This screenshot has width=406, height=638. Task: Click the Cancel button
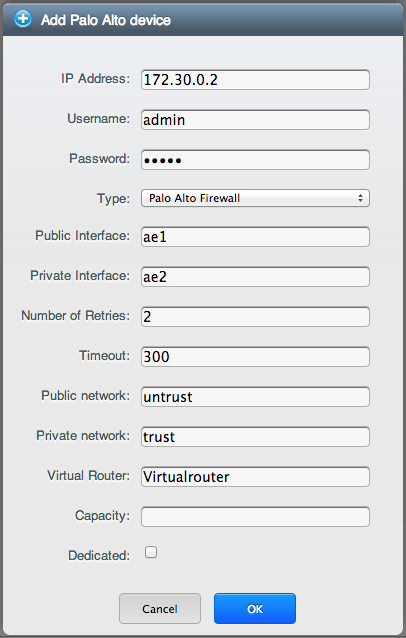(160, 609)
